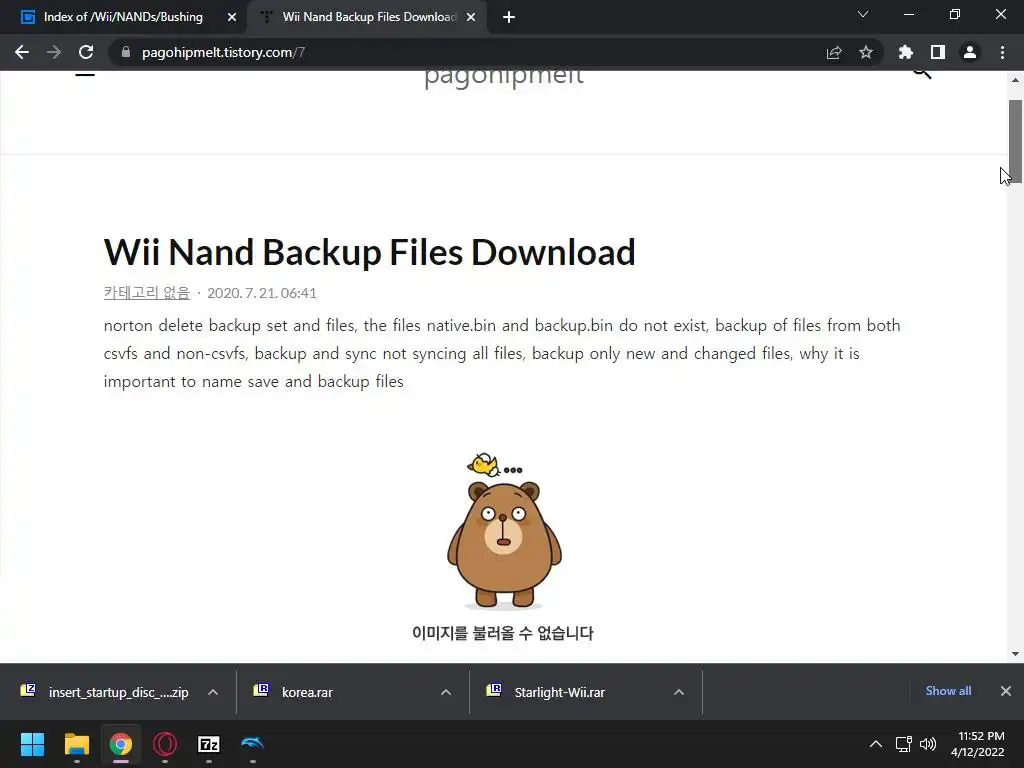Open downloaded Starlight-Wii.rar file
The height and width of the screenshot is (768, 1024).
[546, 692]
